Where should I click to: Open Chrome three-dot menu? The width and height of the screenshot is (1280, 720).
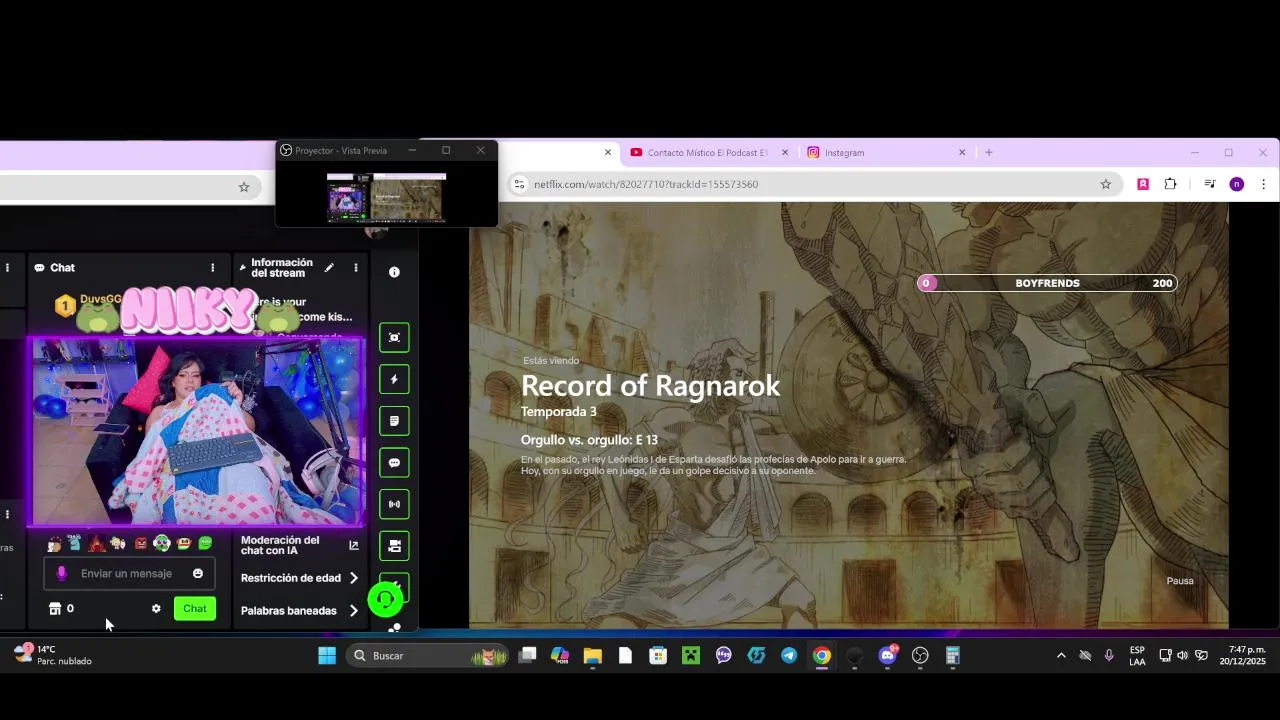[x=1263, y=184]
